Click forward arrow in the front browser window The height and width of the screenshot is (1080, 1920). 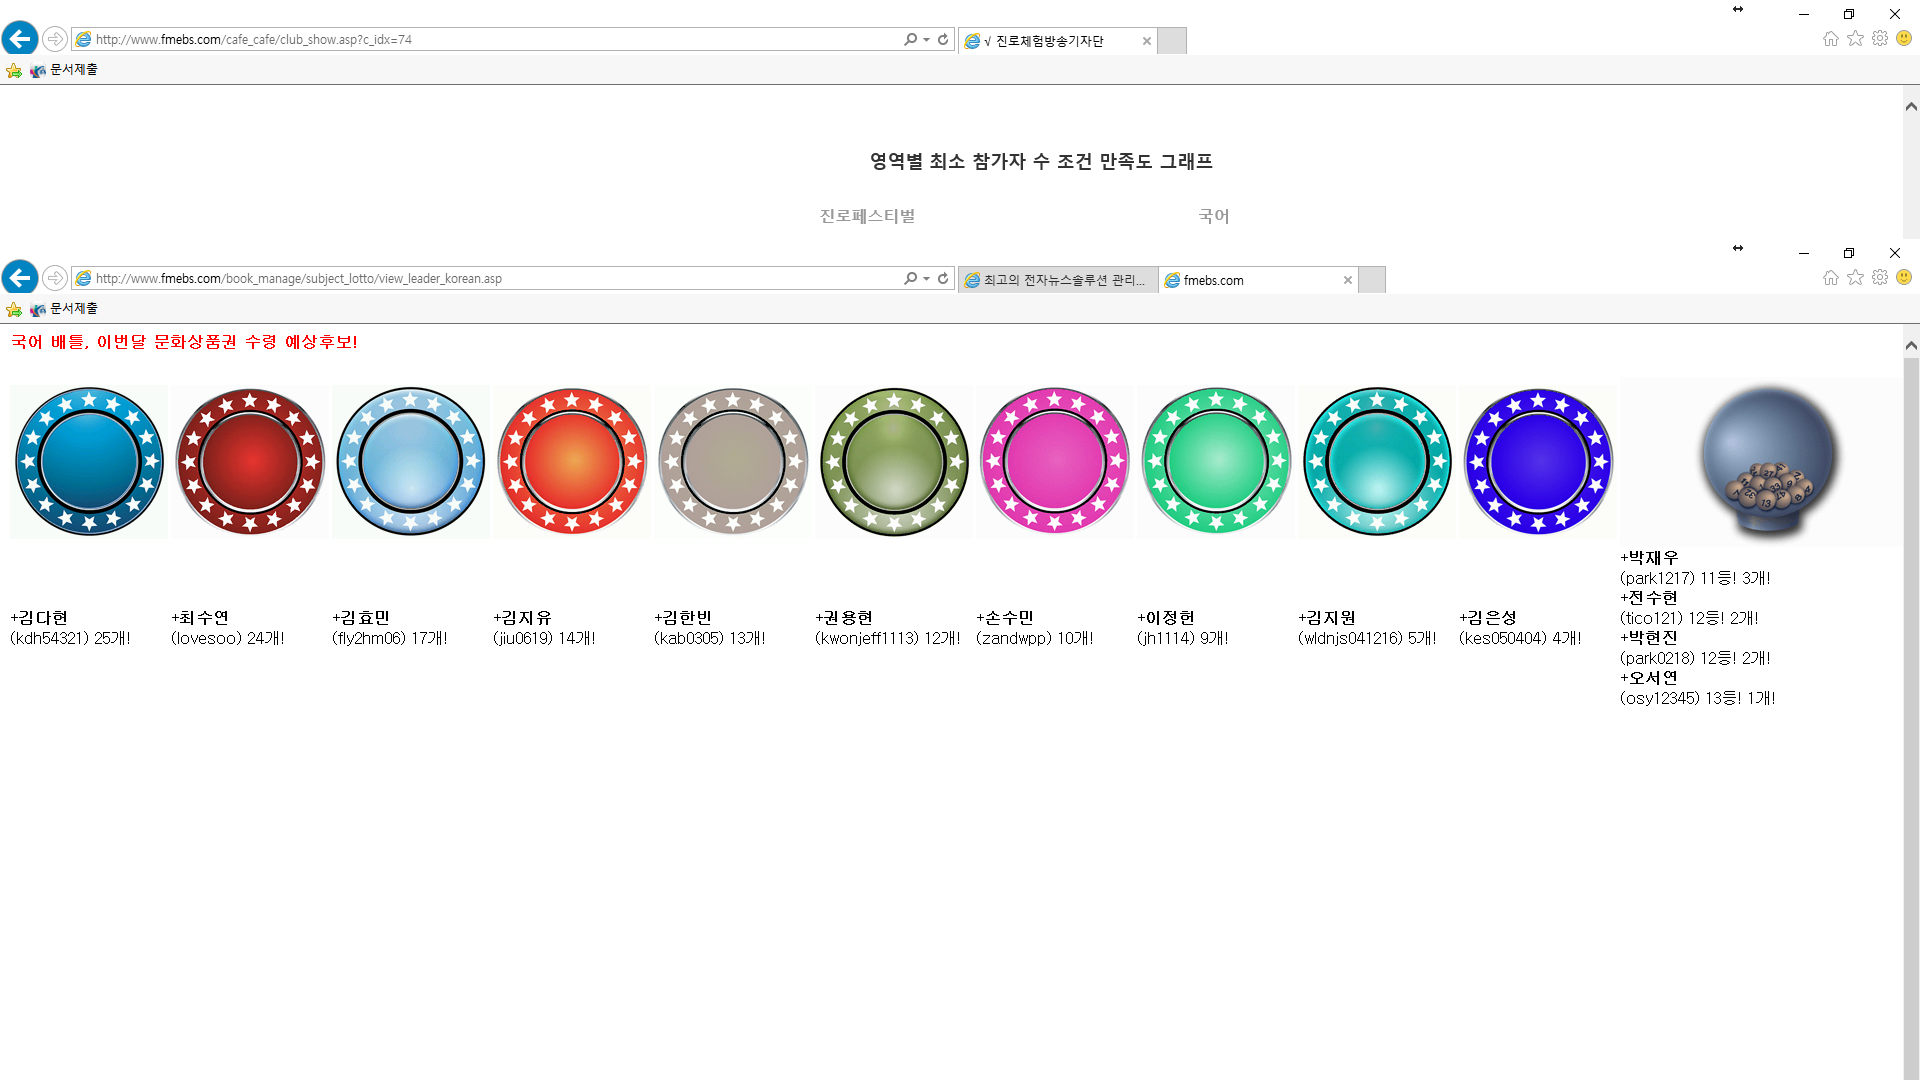pyautogui.click(x=55, y=278)
